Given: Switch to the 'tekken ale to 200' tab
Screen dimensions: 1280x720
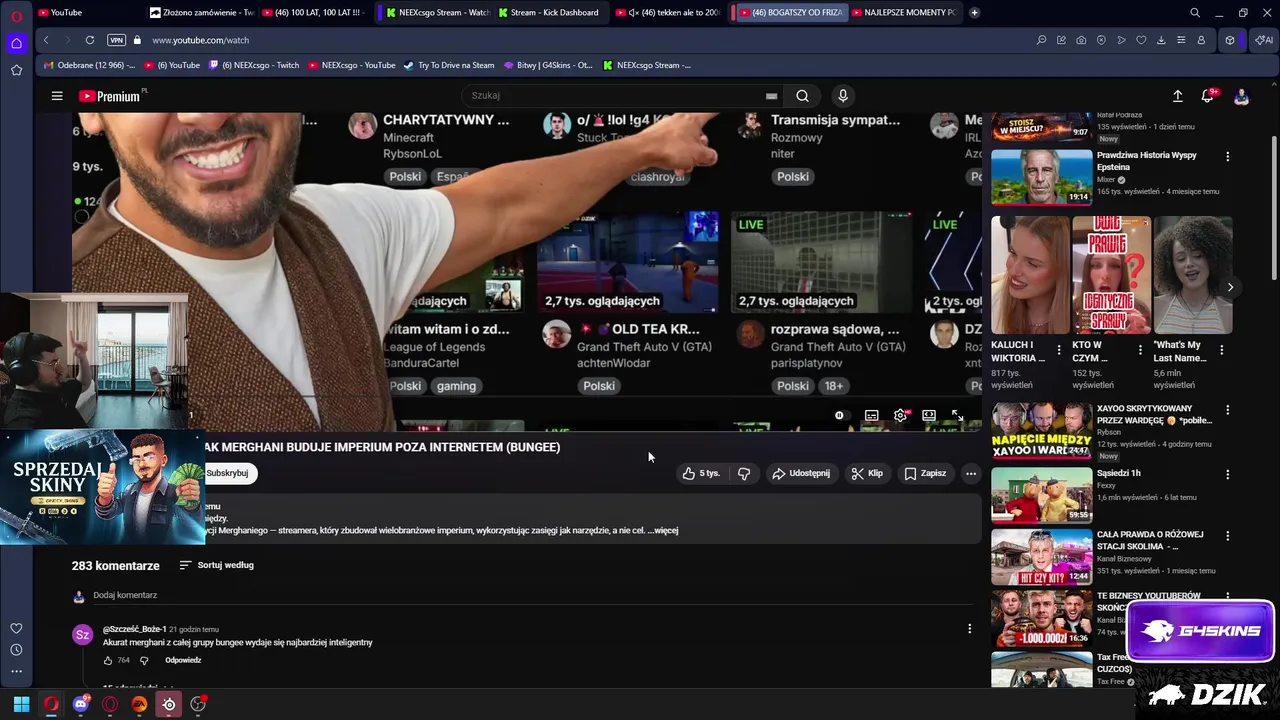Looking at the screenshot, I should pos(668,12).
